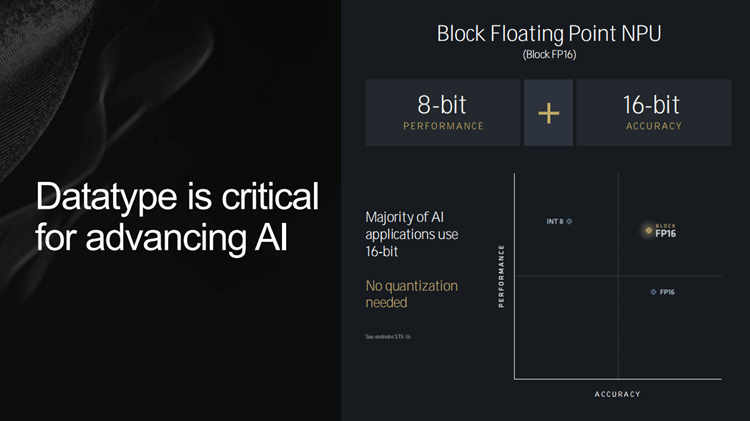
Task: Click the 'See endnote' footnote link
Action: pos(388,336)
